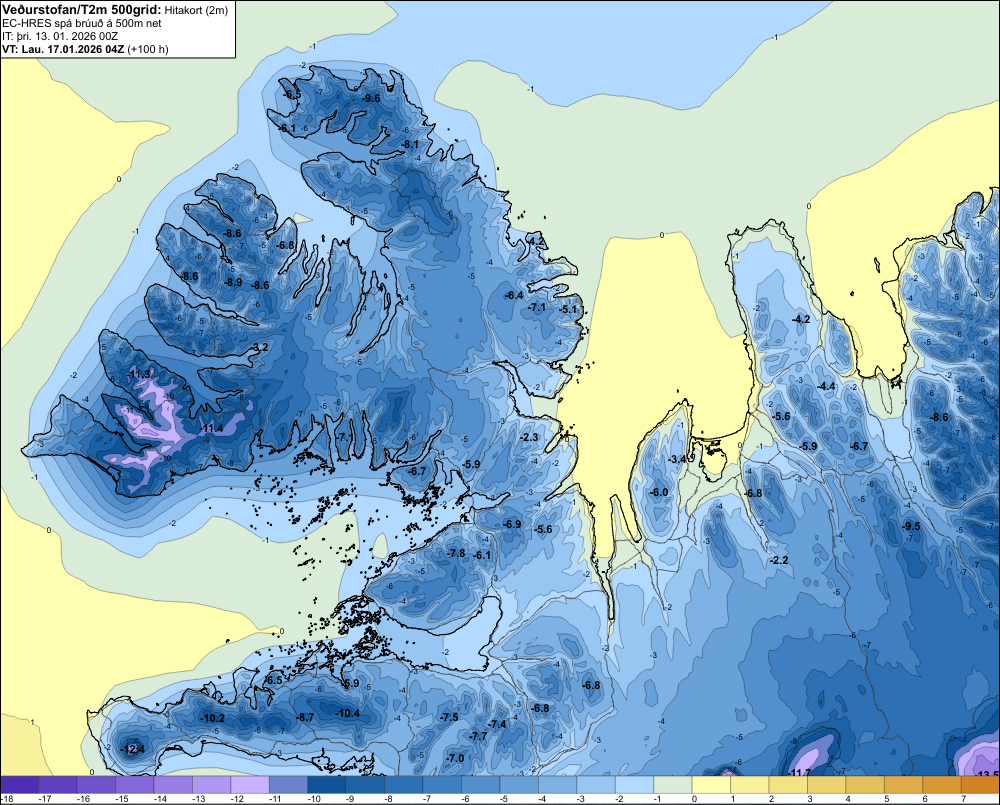Click the -8.7 temperature label
This screenshot has width=1000, height=805.
tap(305, 717)
